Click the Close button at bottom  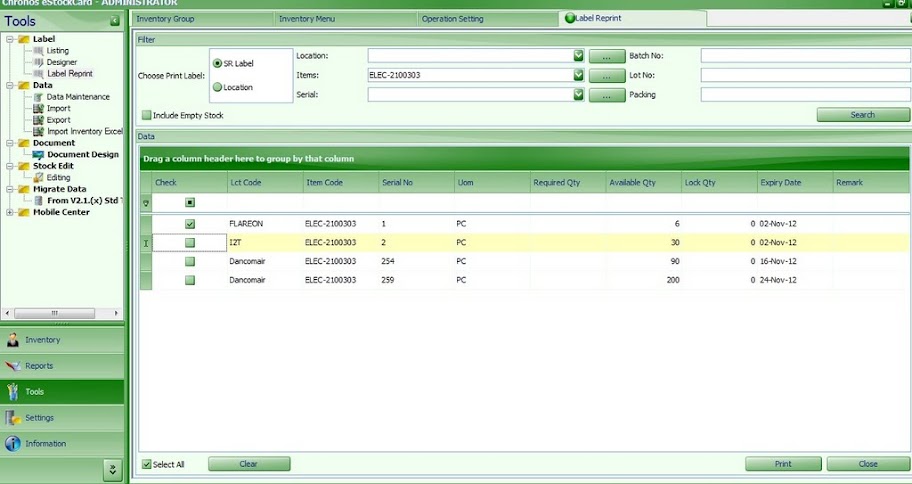pyautogui.click(x=868, y=464)
